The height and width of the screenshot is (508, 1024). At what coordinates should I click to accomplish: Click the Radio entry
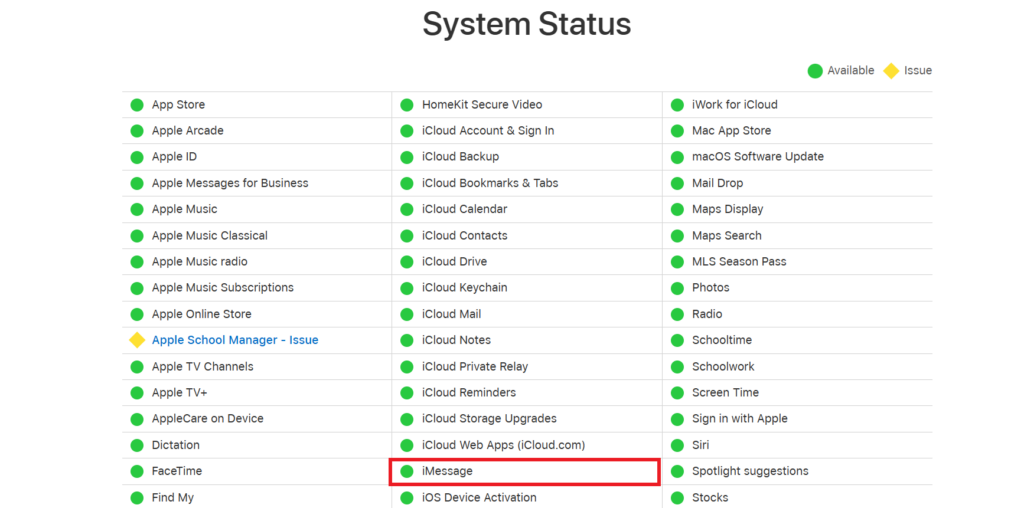[x=707, y=314]
